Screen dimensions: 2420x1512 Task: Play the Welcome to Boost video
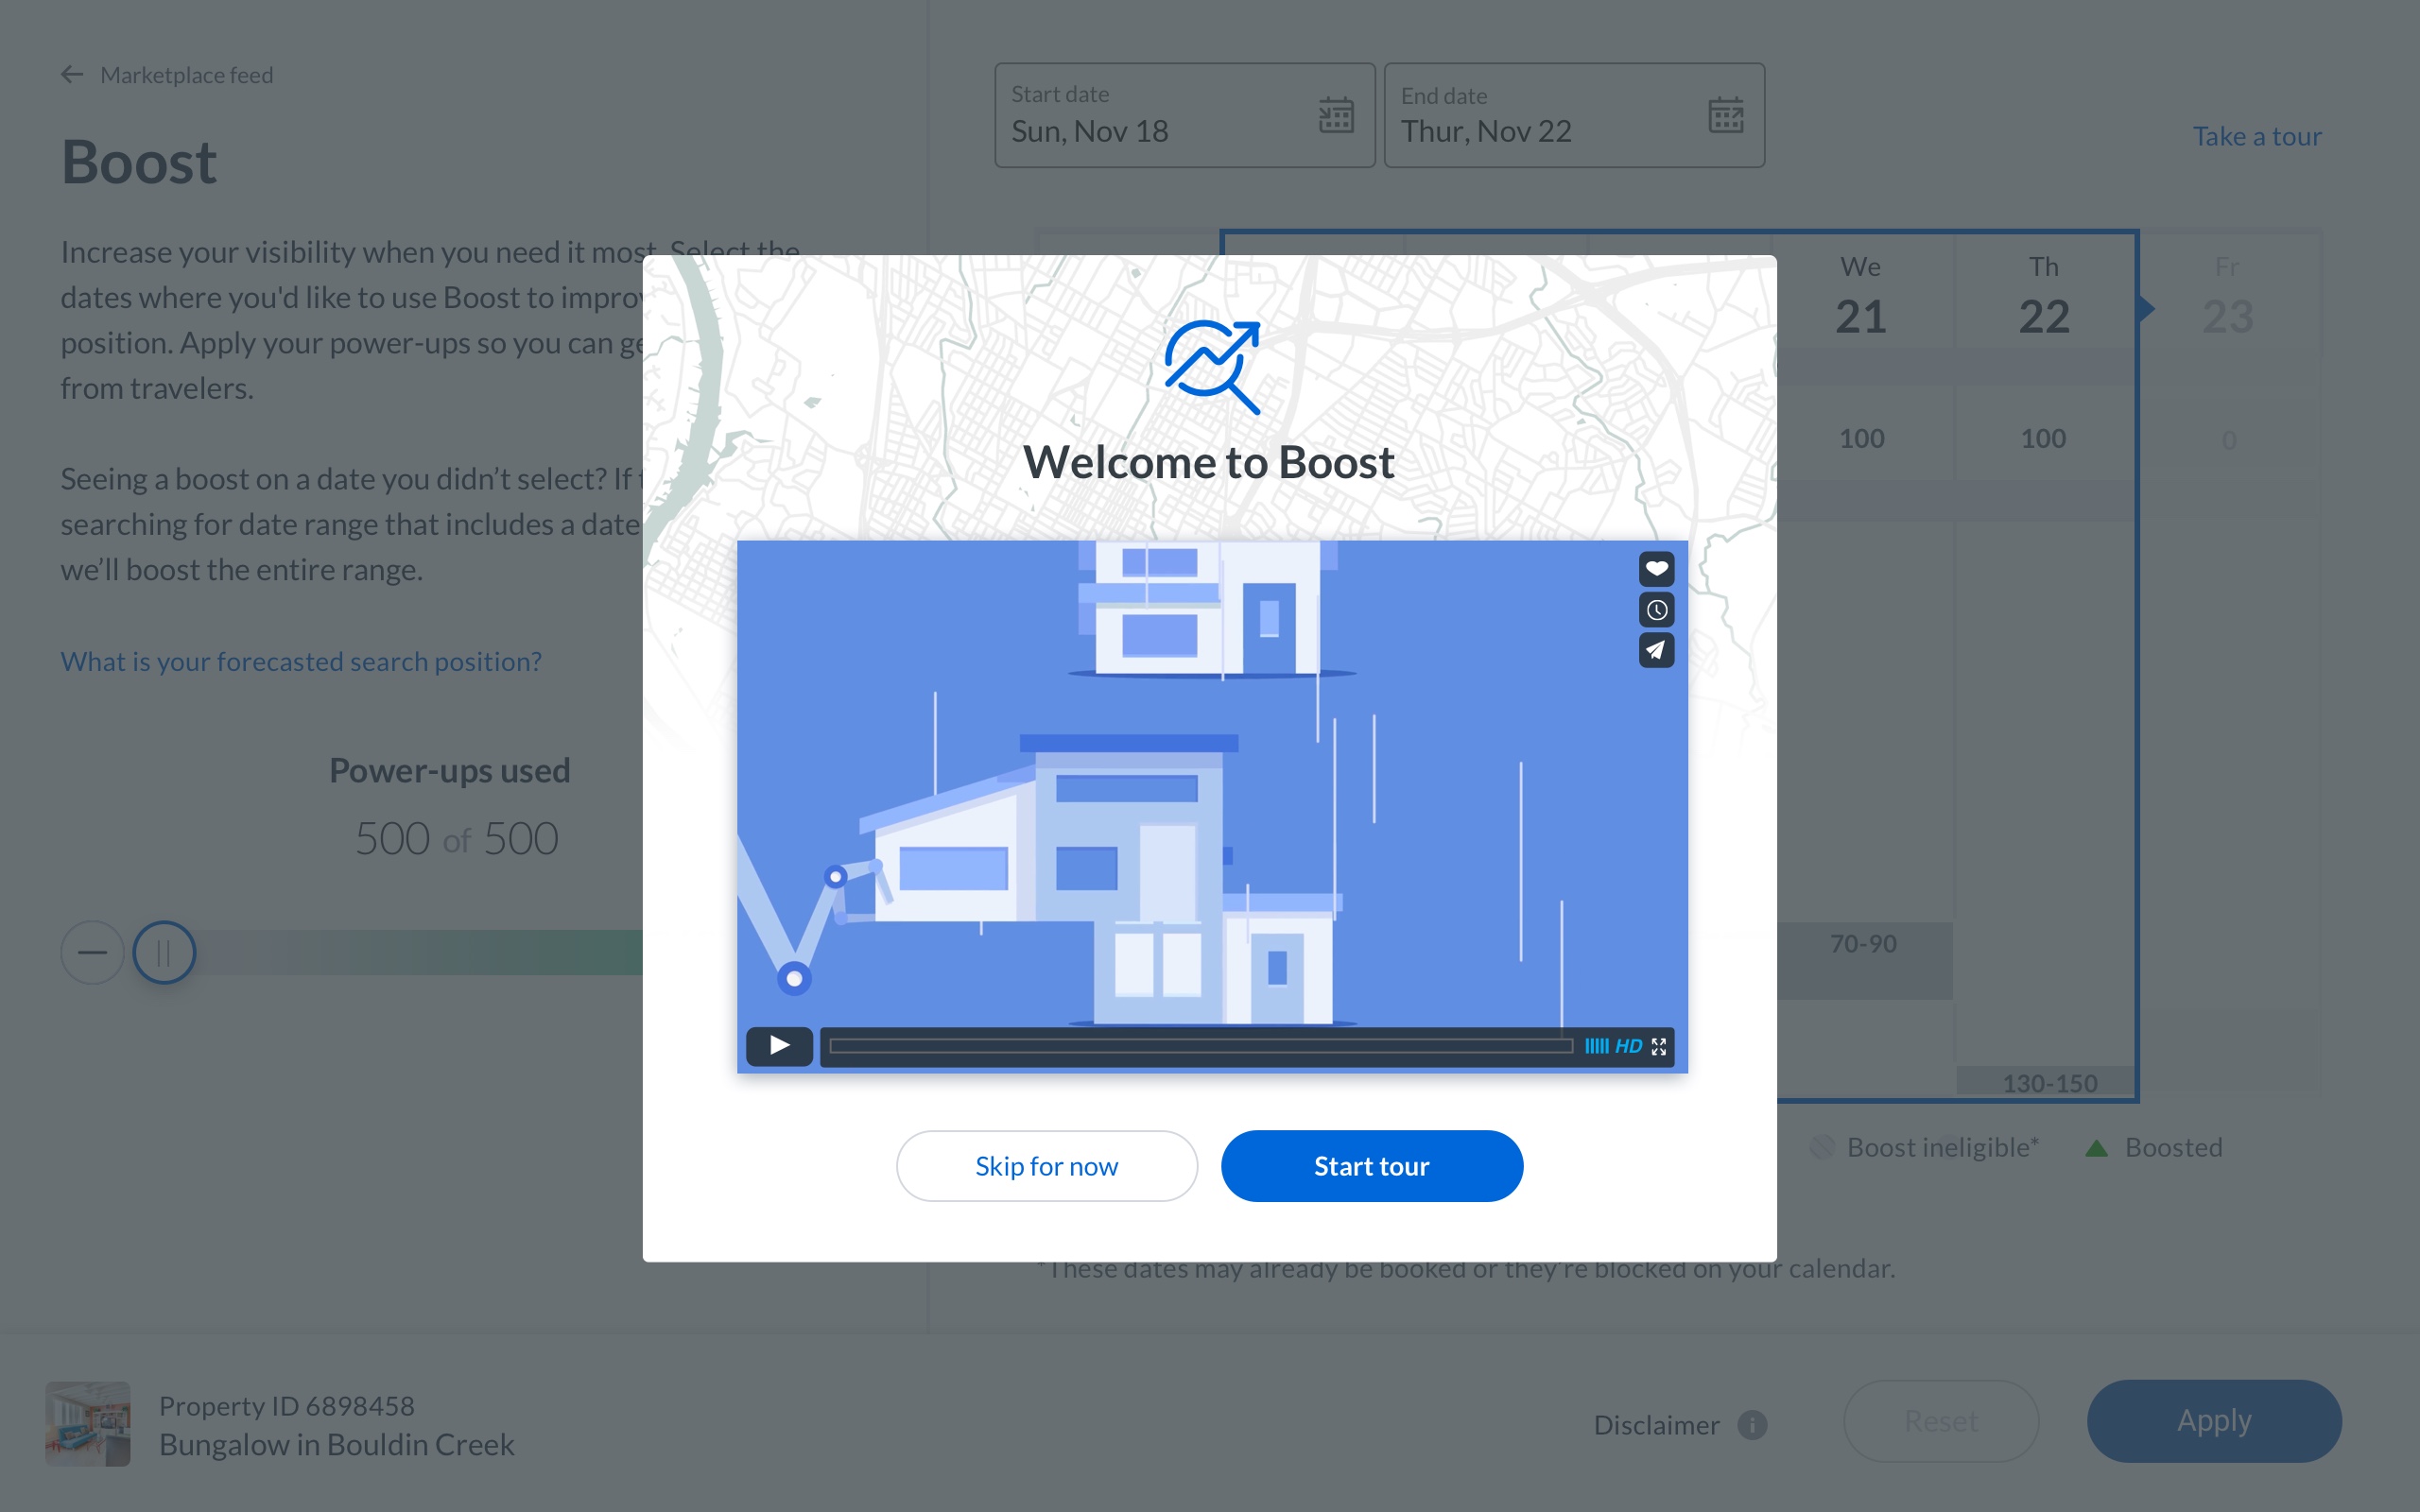click(x=779, y=1046)
